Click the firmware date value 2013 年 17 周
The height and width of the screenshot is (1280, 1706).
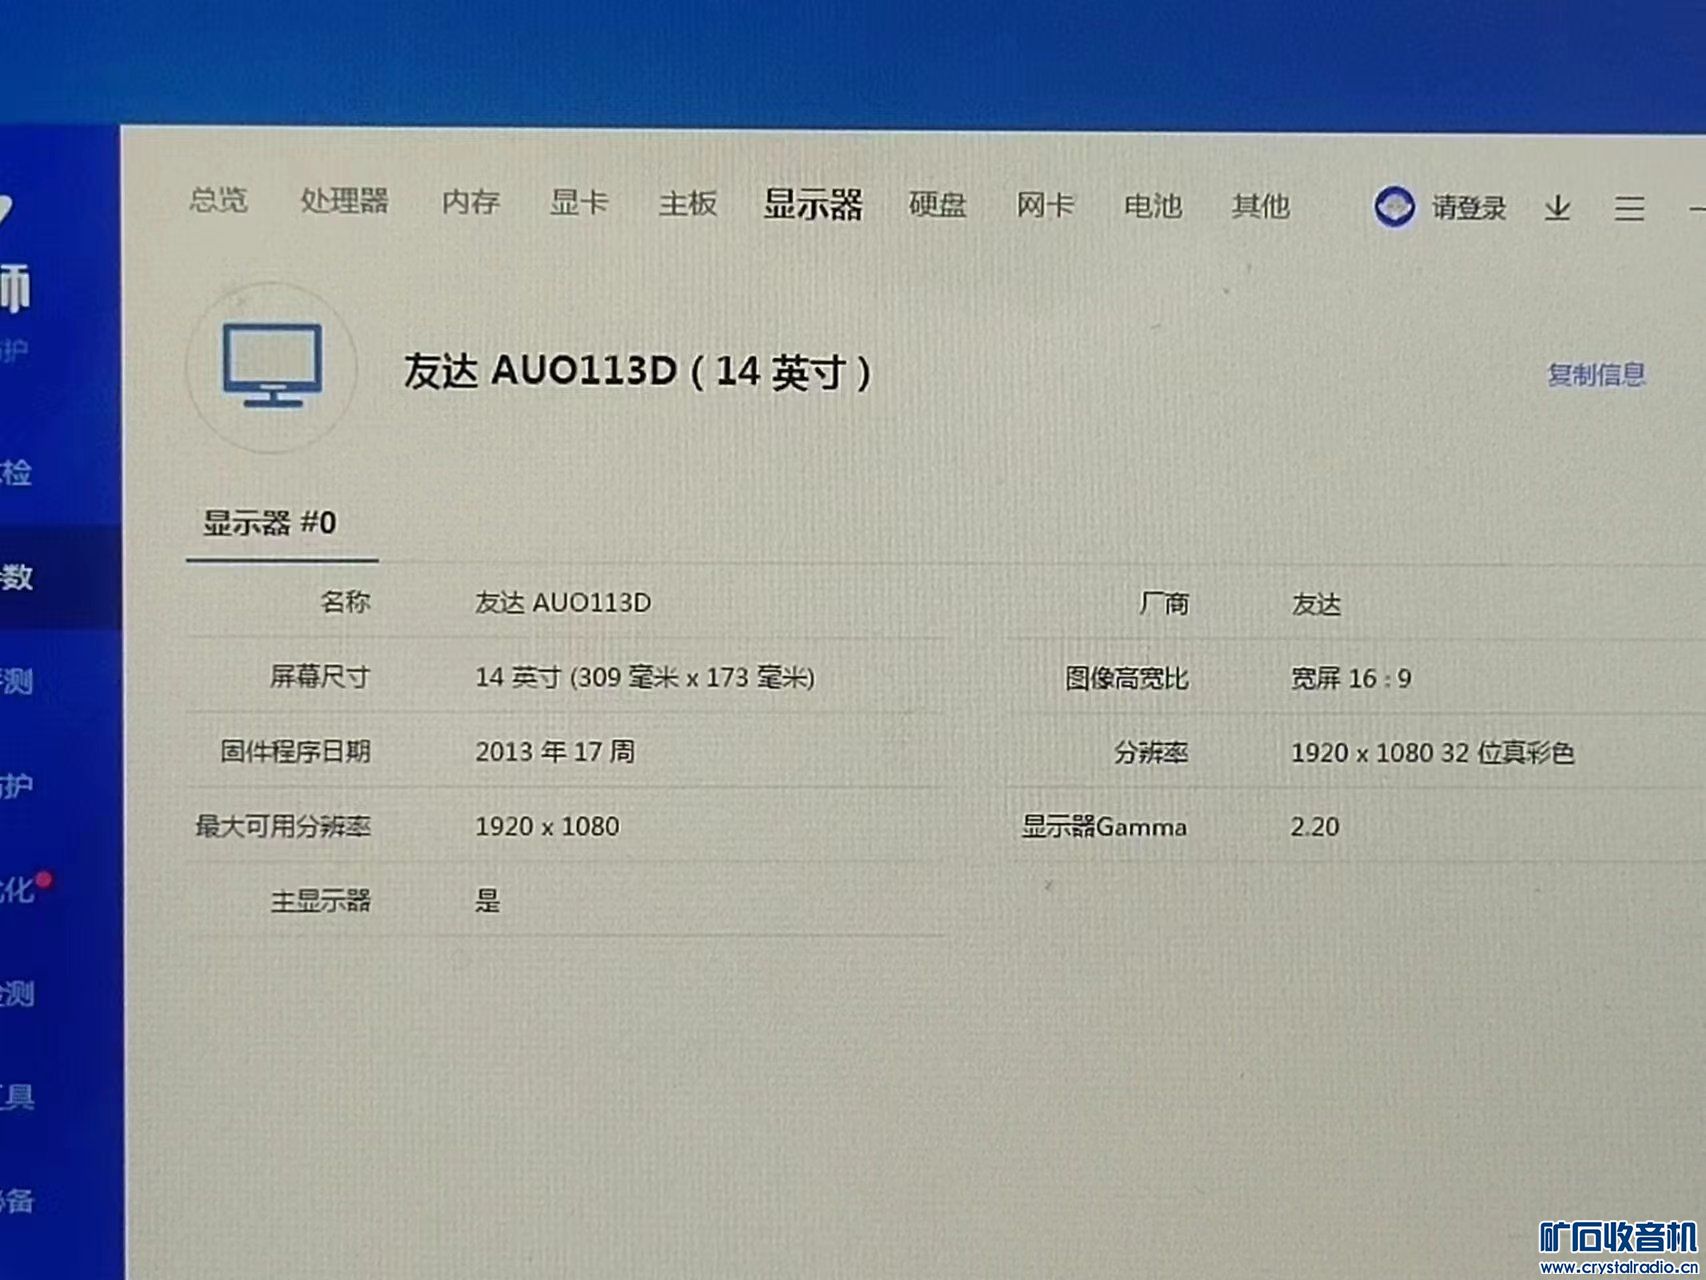[x=555, y=752]
